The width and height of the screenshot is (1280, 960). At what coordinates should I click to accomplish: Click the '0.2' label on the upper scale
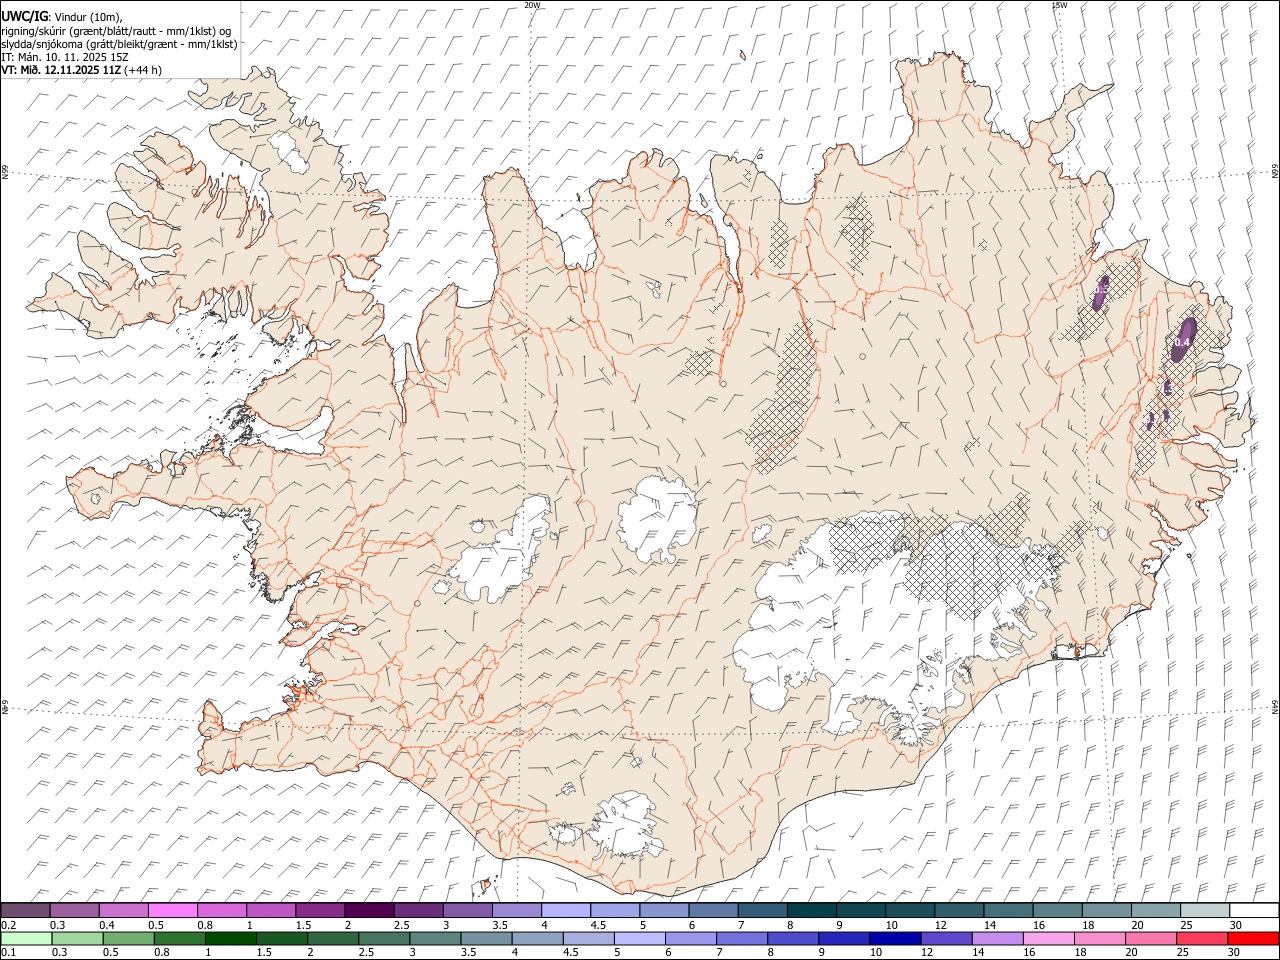pyautogui.click(x=9, y=925)
